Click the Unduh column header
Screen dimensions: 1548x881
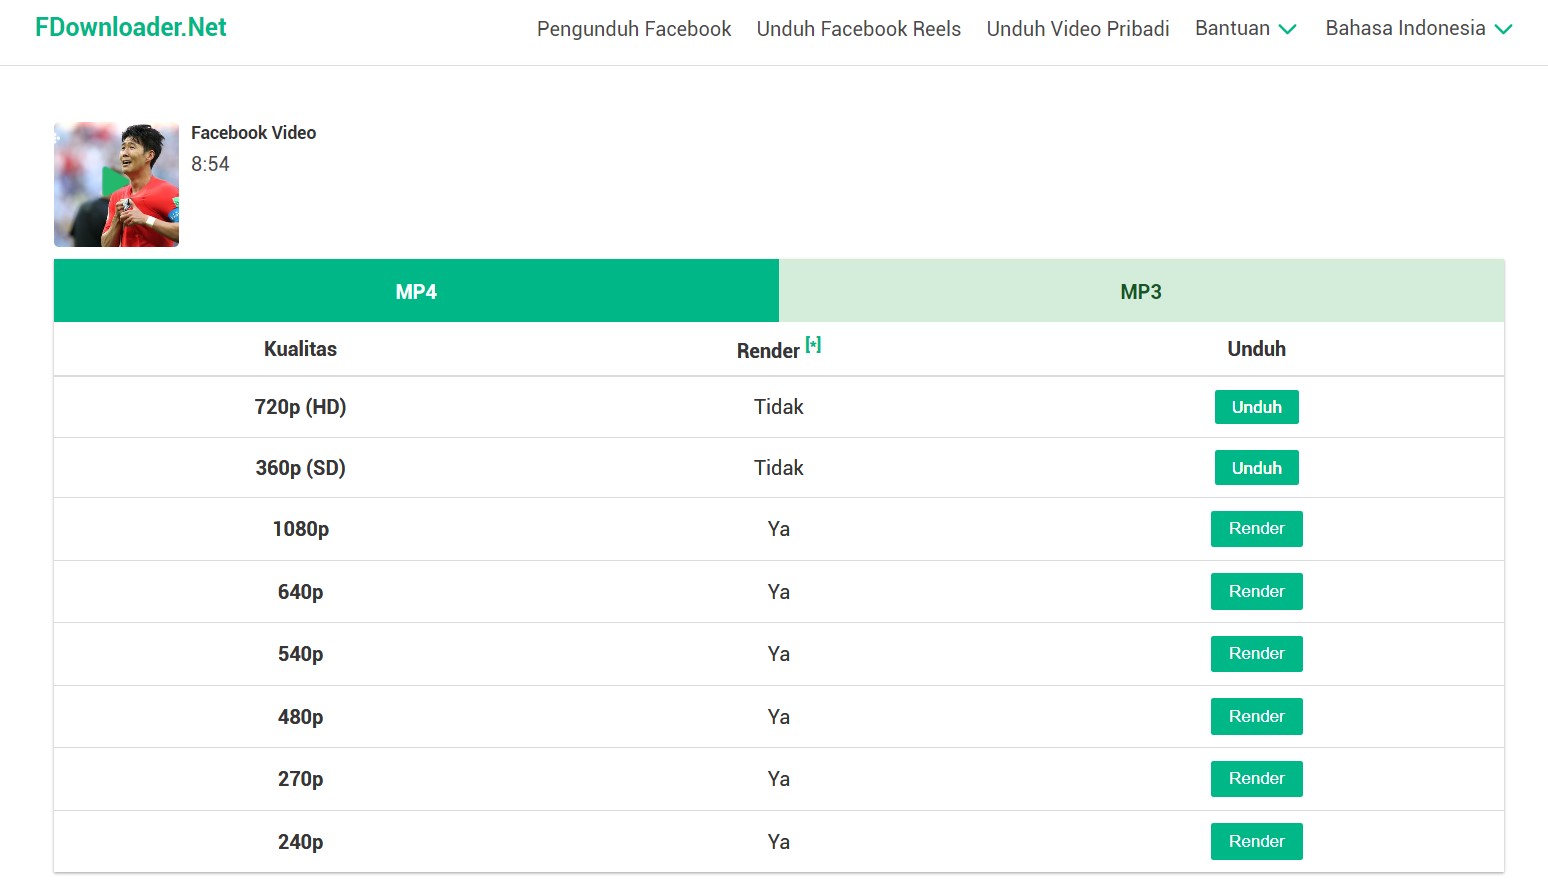point(1257,349)
